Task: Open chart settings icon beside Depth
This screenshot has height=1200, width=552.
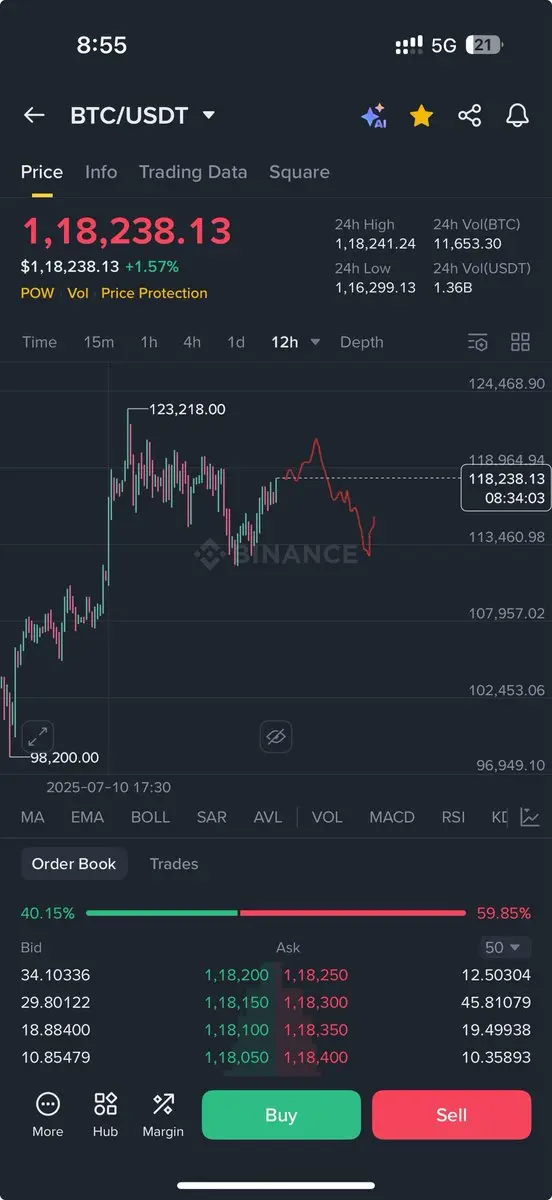Action: pyautogui.click(x=478, y=342)
